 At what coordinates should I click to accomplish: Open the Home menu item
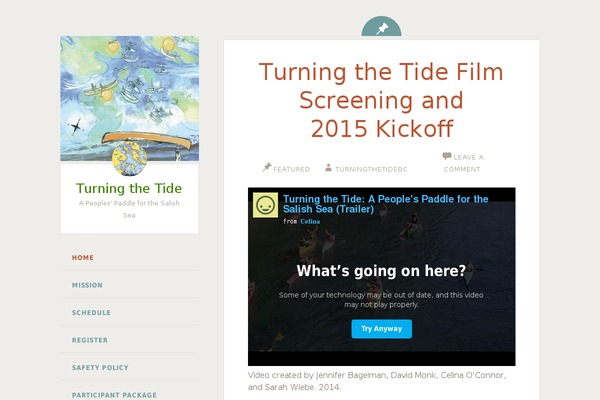click(82, 257)
